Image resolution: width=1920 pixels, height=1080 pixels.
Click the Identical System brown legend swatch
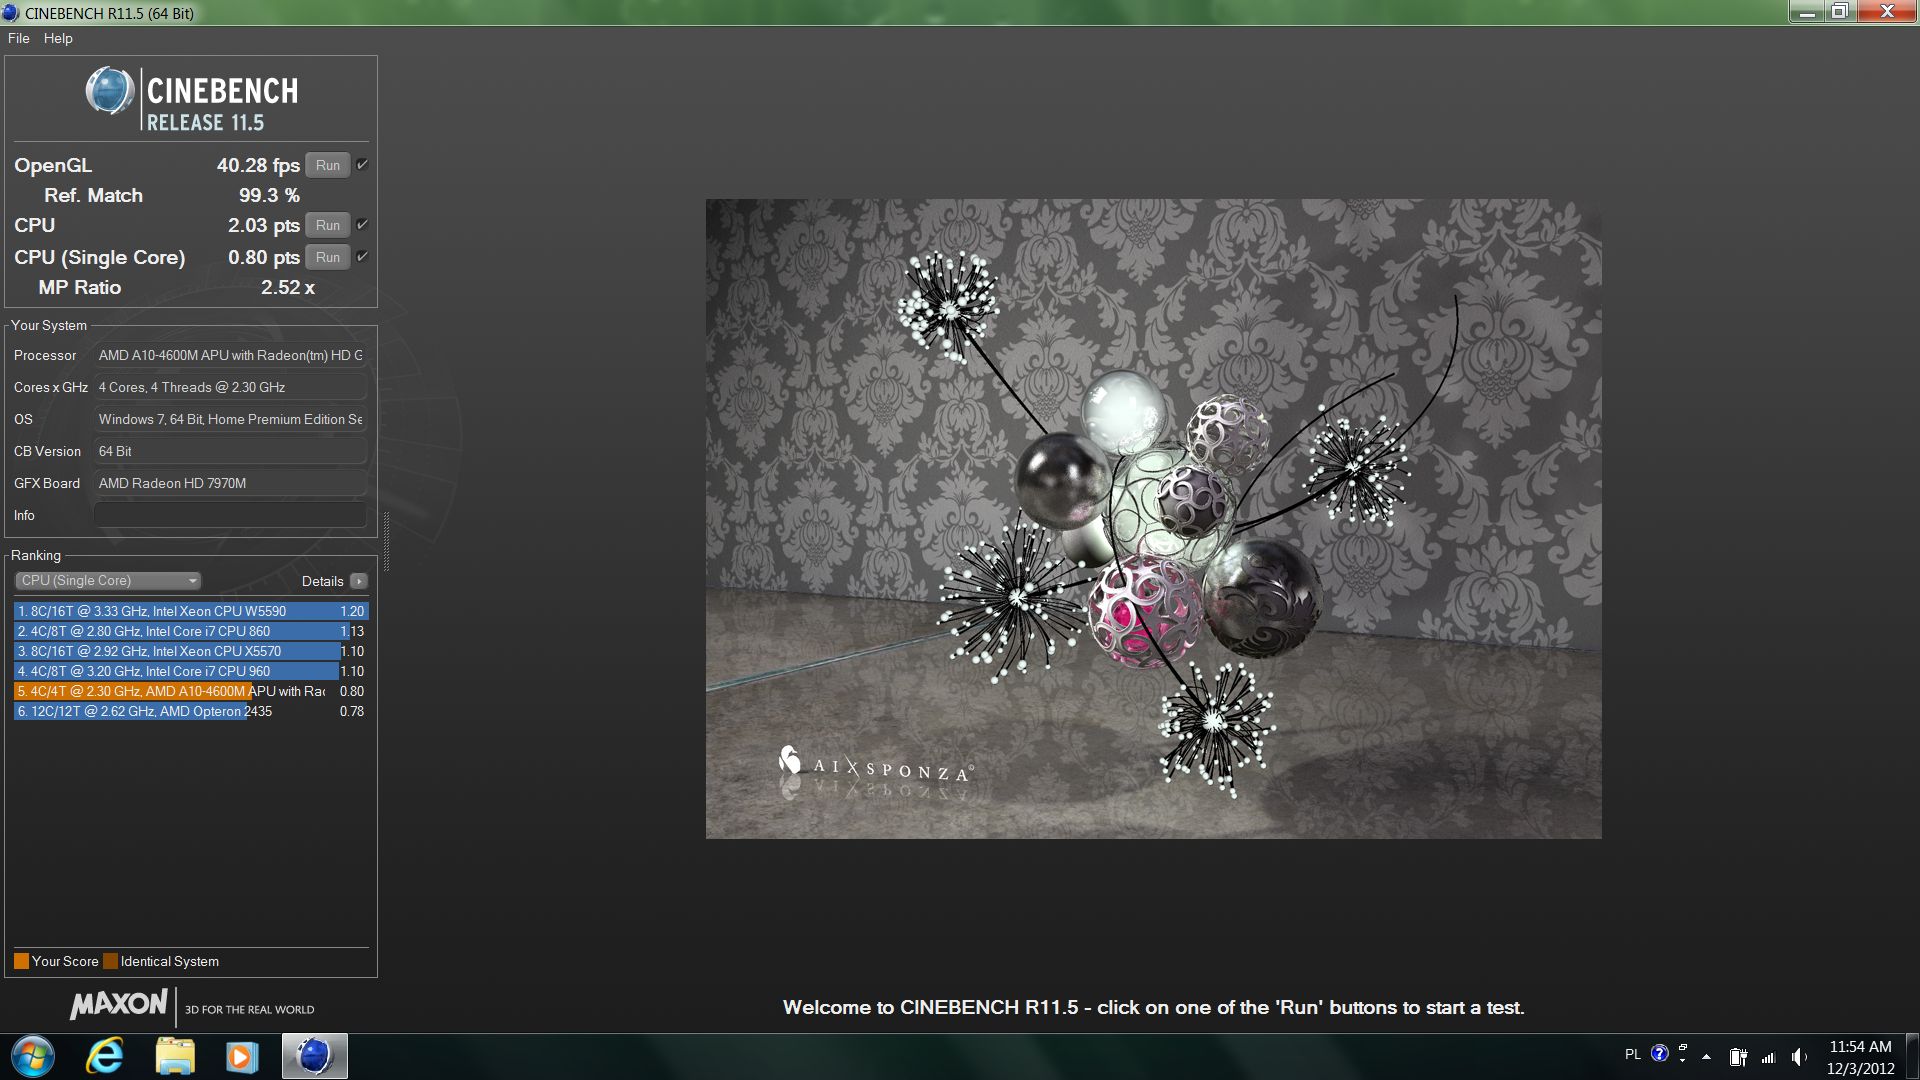pyautogui.click(x=110, y=961)
